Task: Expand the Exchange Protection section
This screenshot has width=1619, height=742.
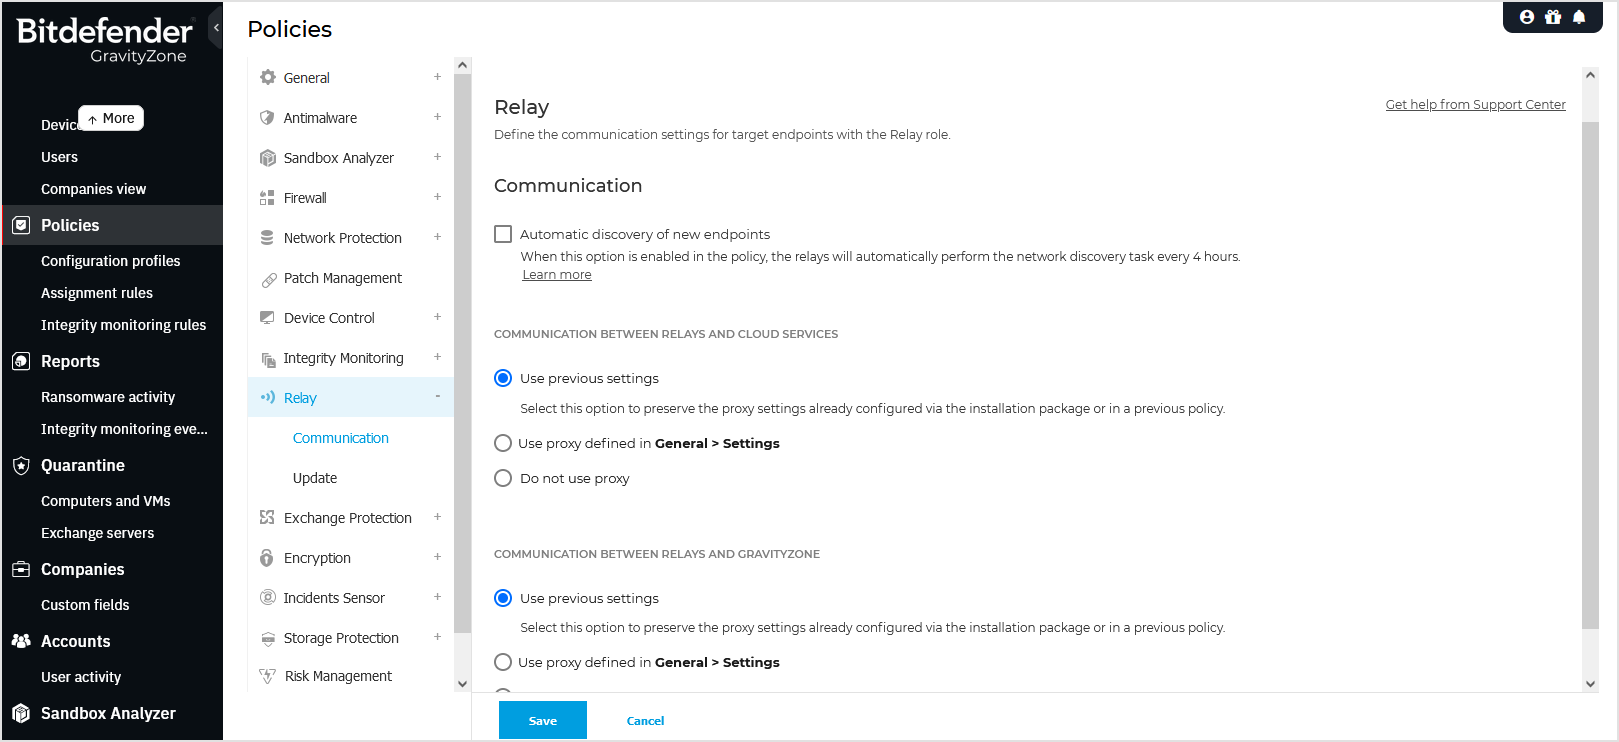Action: pos(437,517)
